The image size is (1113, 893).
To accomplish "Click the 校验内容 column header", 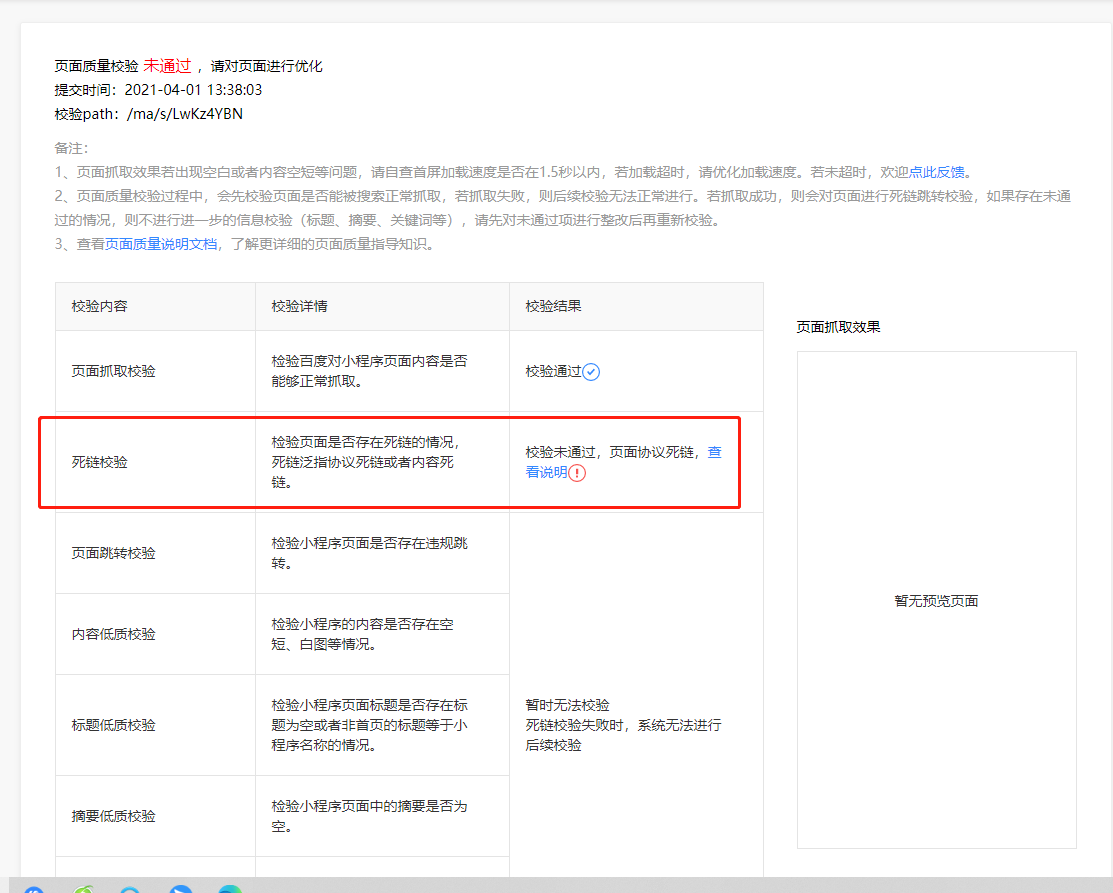I will (99, 307).
